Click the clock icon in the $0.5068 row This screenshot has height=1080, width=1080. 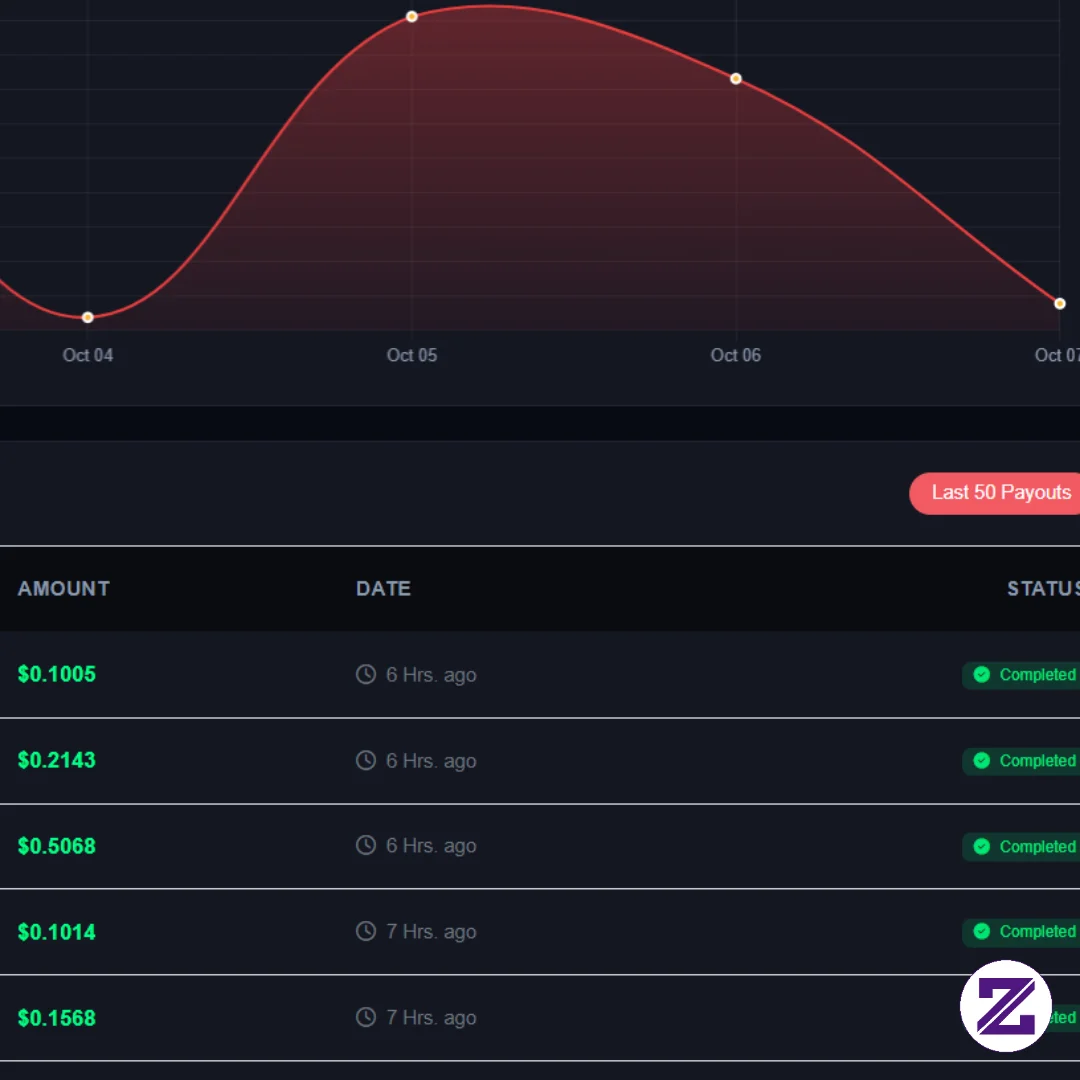(x=366, y=845)
